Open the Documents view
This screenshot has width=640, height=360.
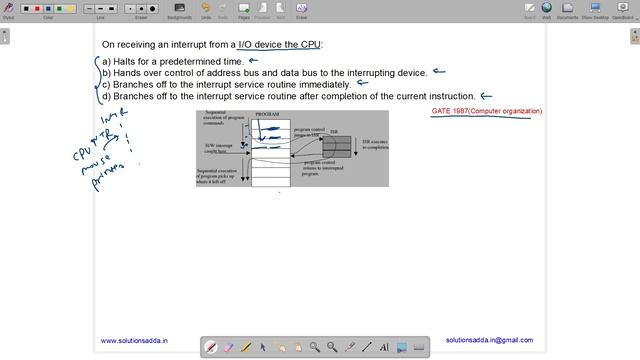[567, 10]
